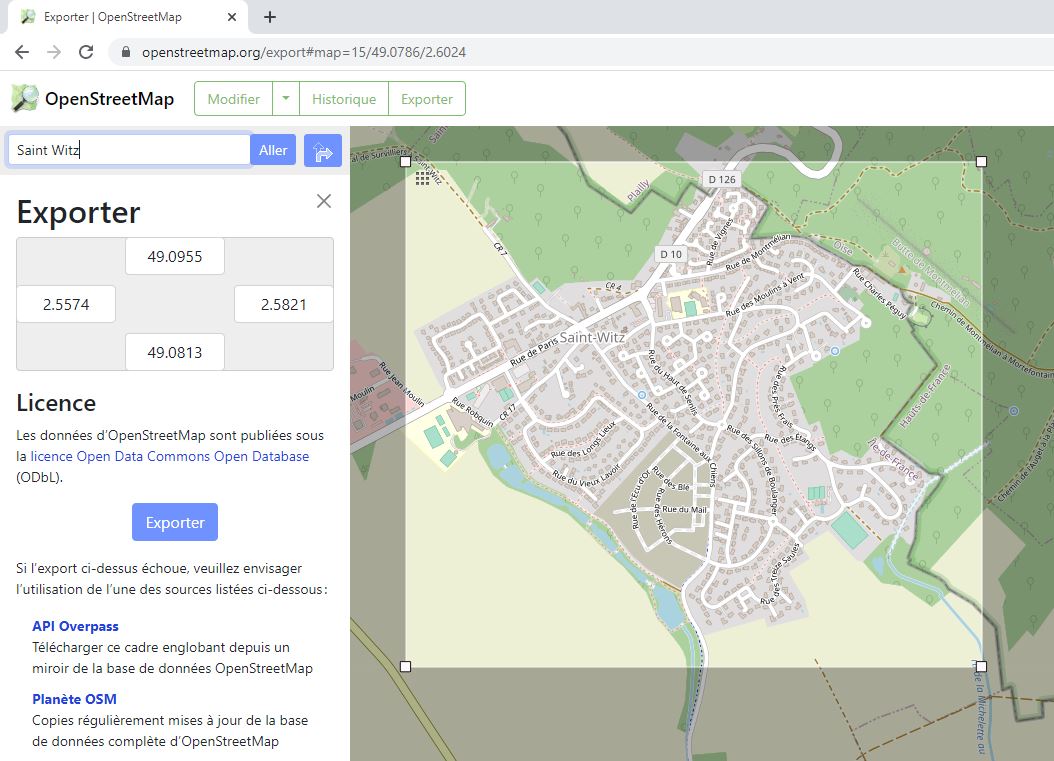This screenshot has width=1054, height=761.
Task: Click the OpenStreetMap logo icon
Action: point(24,98)
